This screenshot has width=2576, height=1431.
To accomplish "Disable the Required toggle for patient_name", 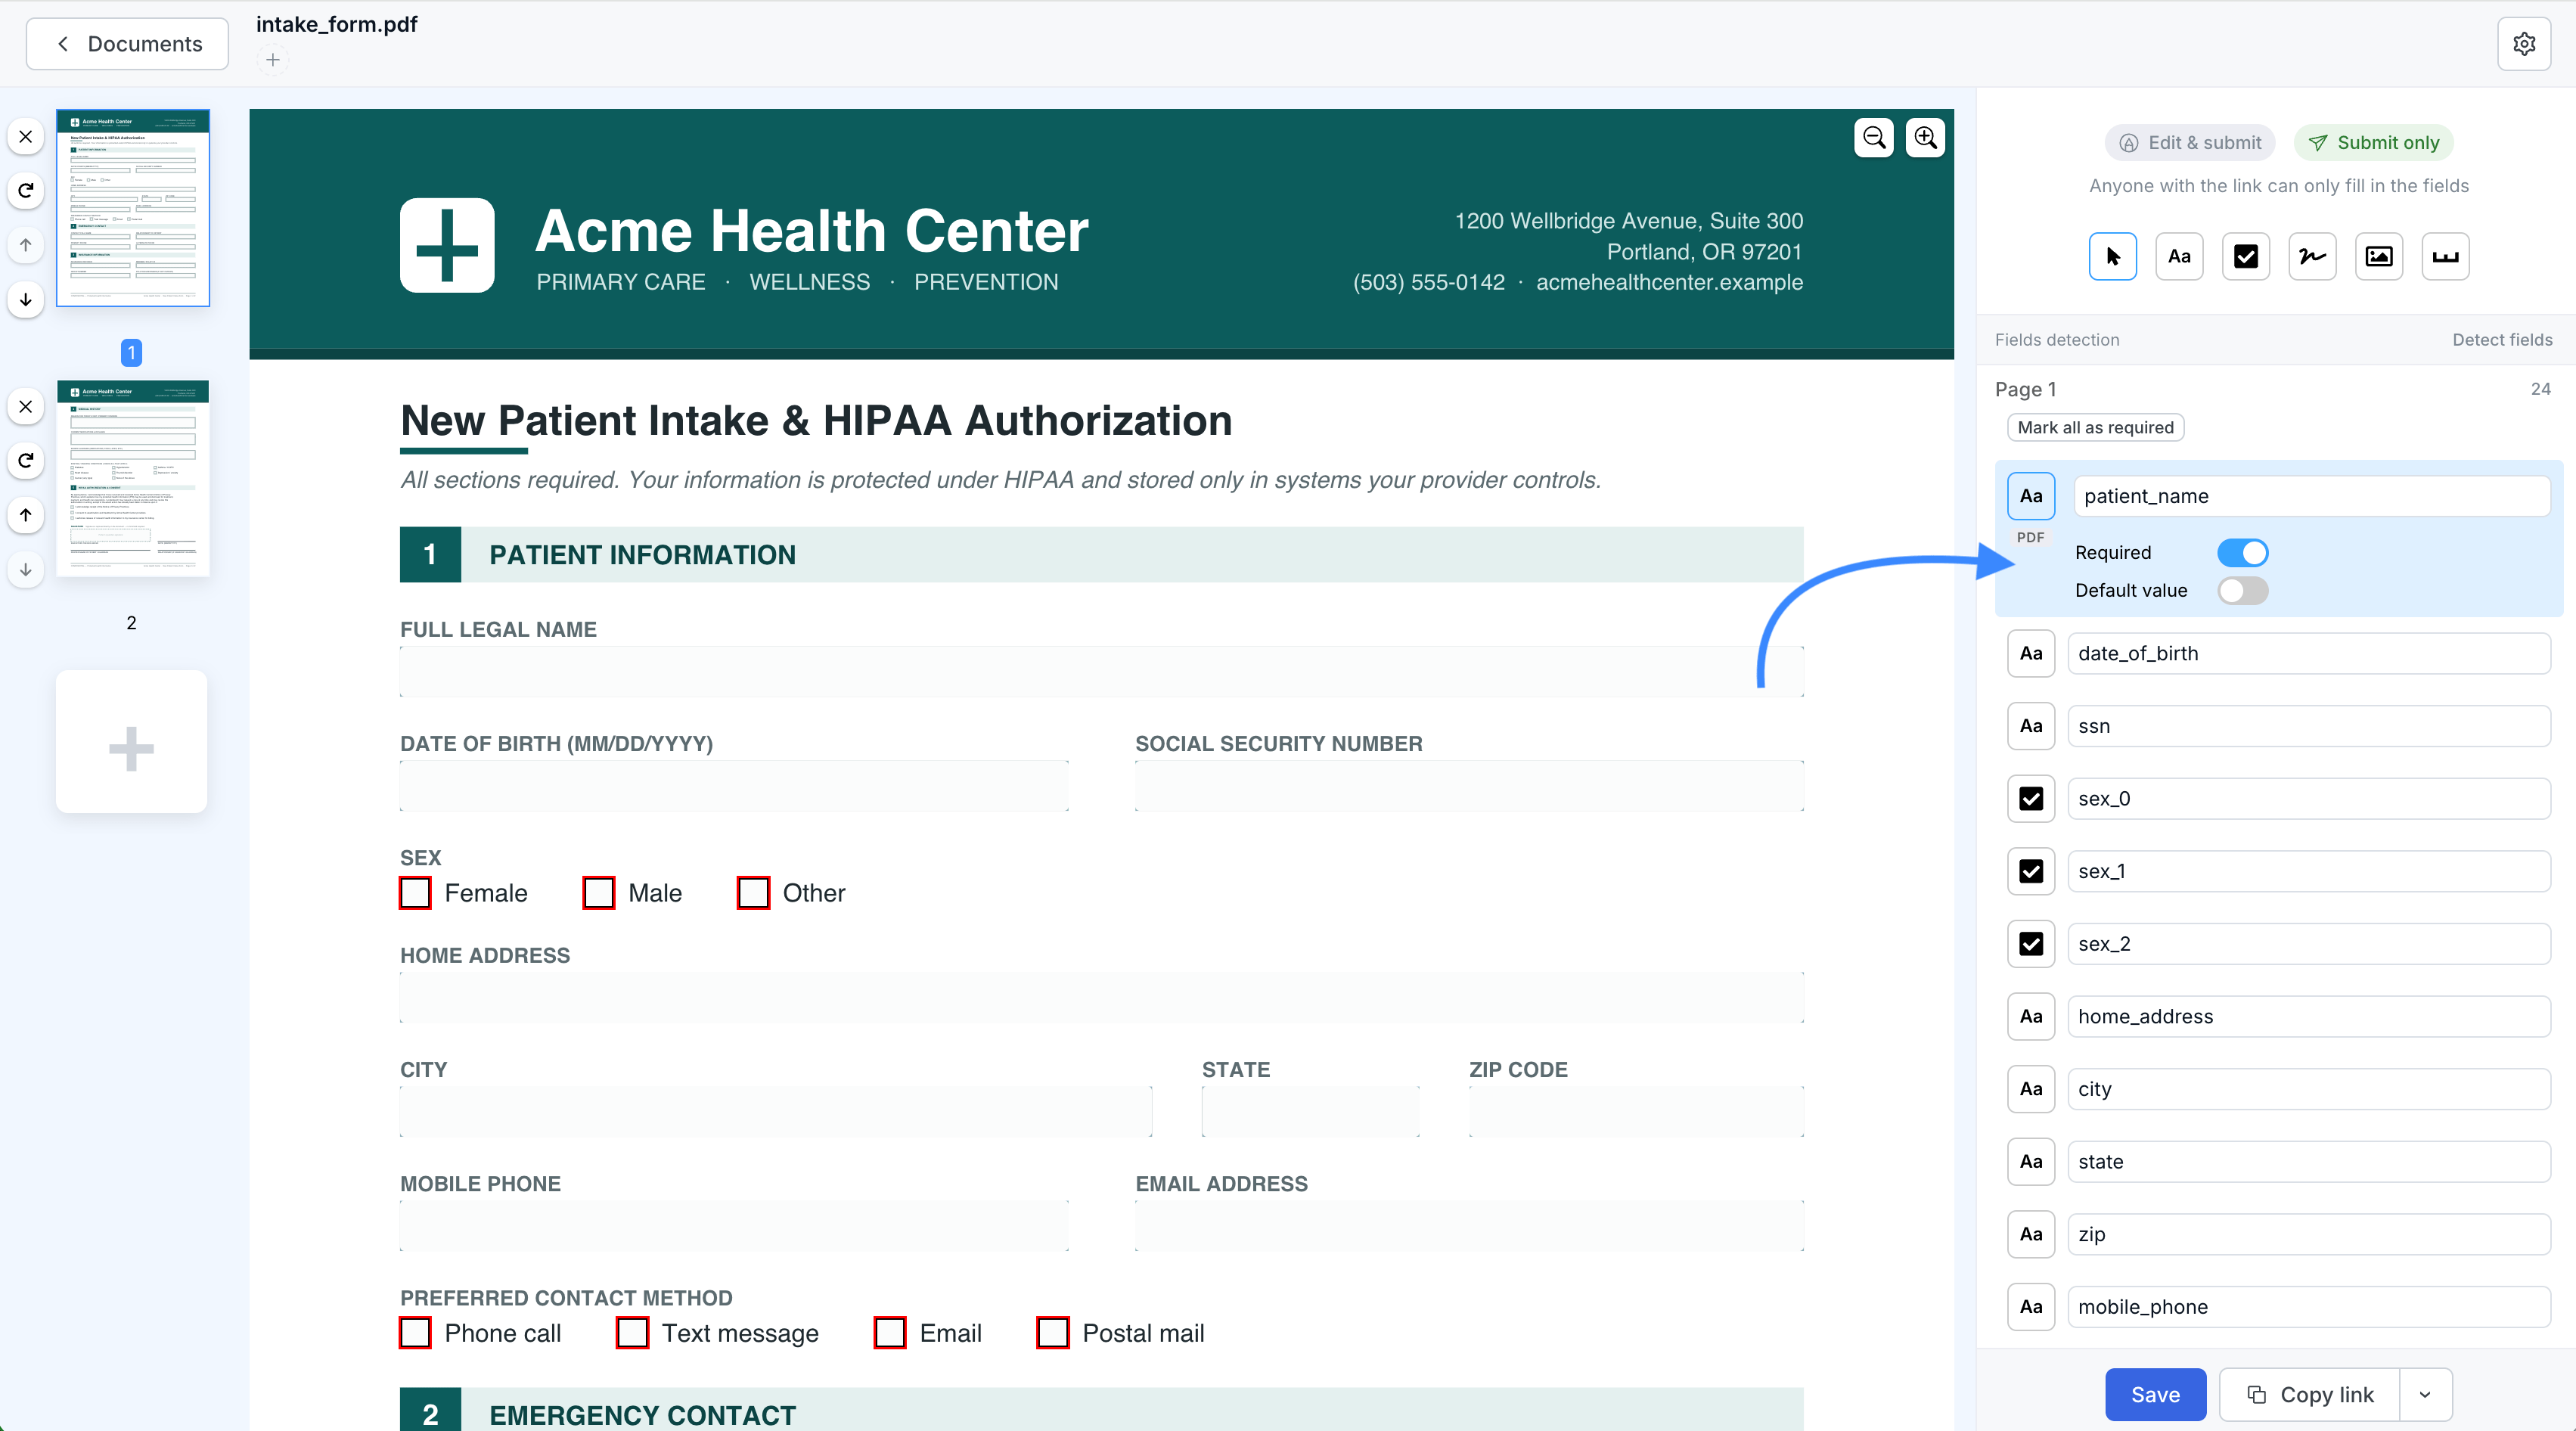I will pyautogui.click(x=2242, y=553).
